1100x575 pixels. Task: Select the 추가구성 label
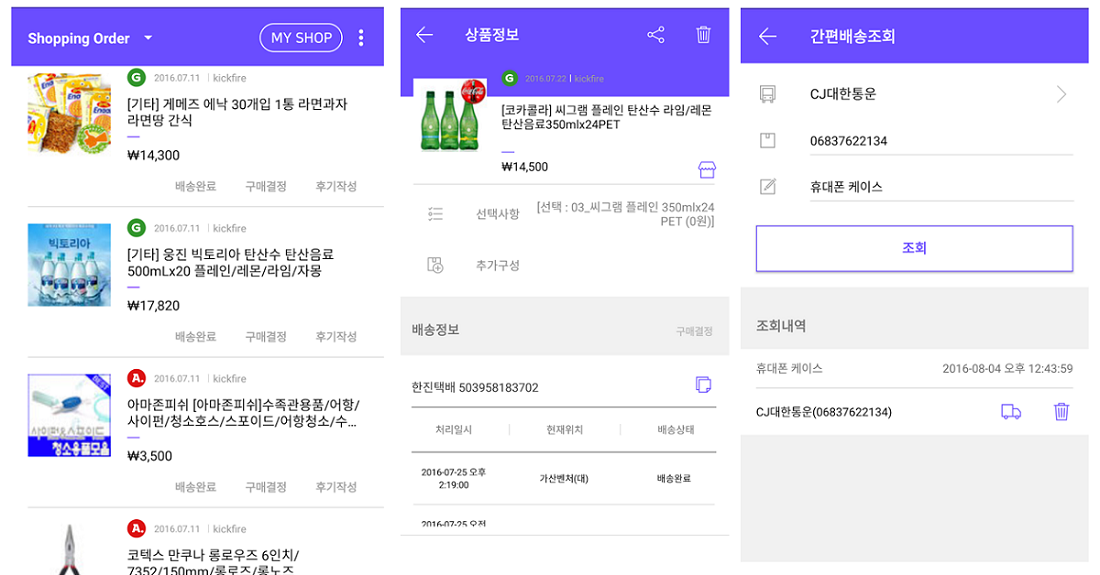(x=497, y=265)
